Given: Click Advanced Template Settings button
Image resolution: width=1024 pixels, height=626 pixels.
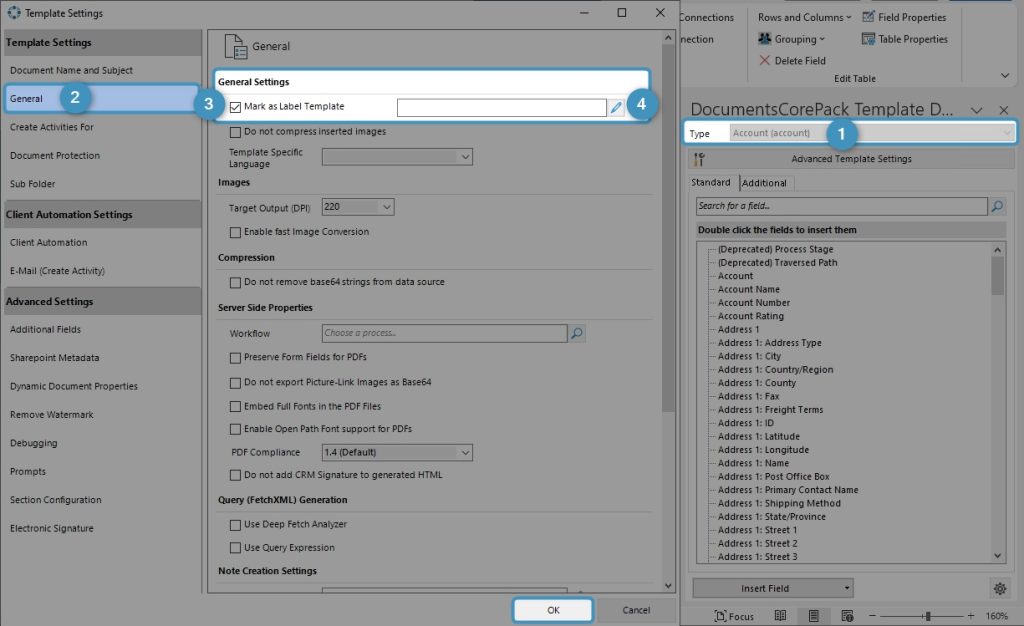Looking at the screenshot, I should pos(852,159).
